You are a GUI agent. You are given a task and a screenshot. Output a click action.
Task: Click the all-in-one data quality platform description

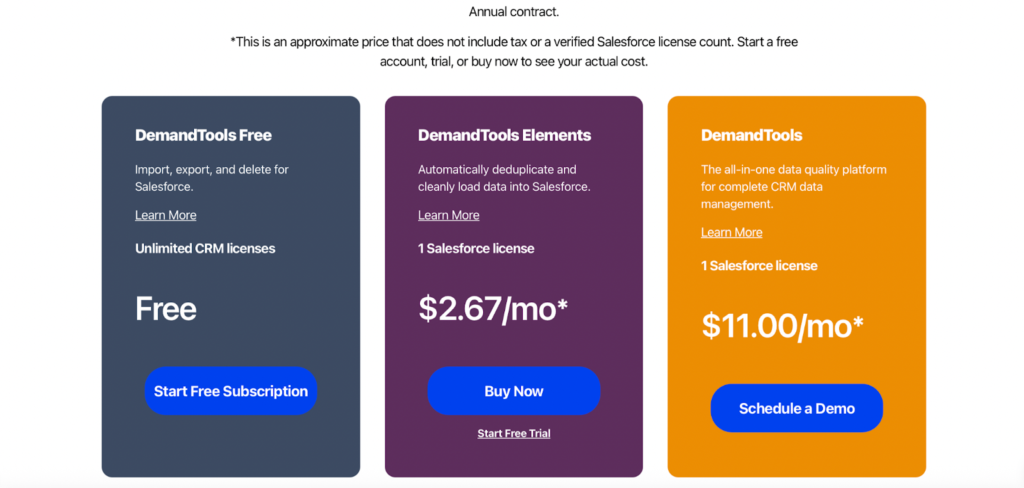(x=793, y=187)
